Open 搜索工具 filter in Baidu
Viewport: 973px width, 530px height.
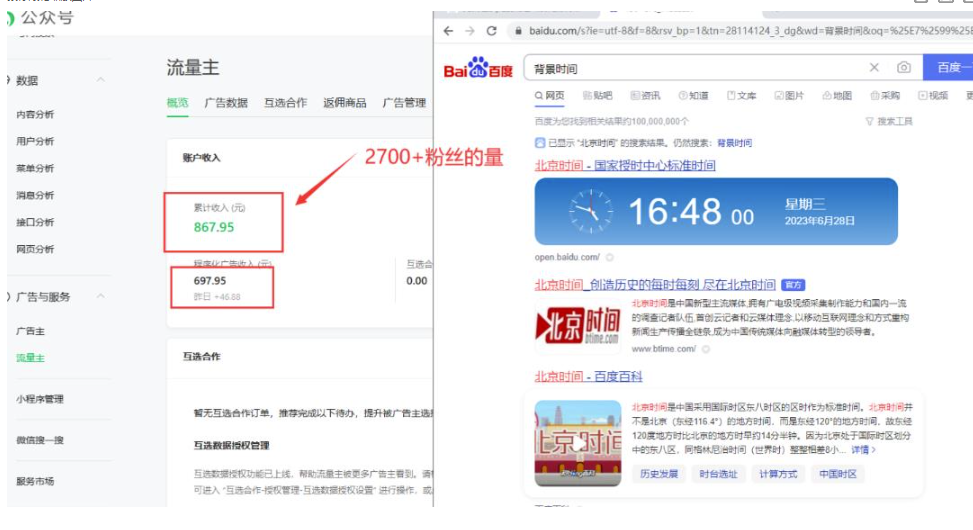889,121
